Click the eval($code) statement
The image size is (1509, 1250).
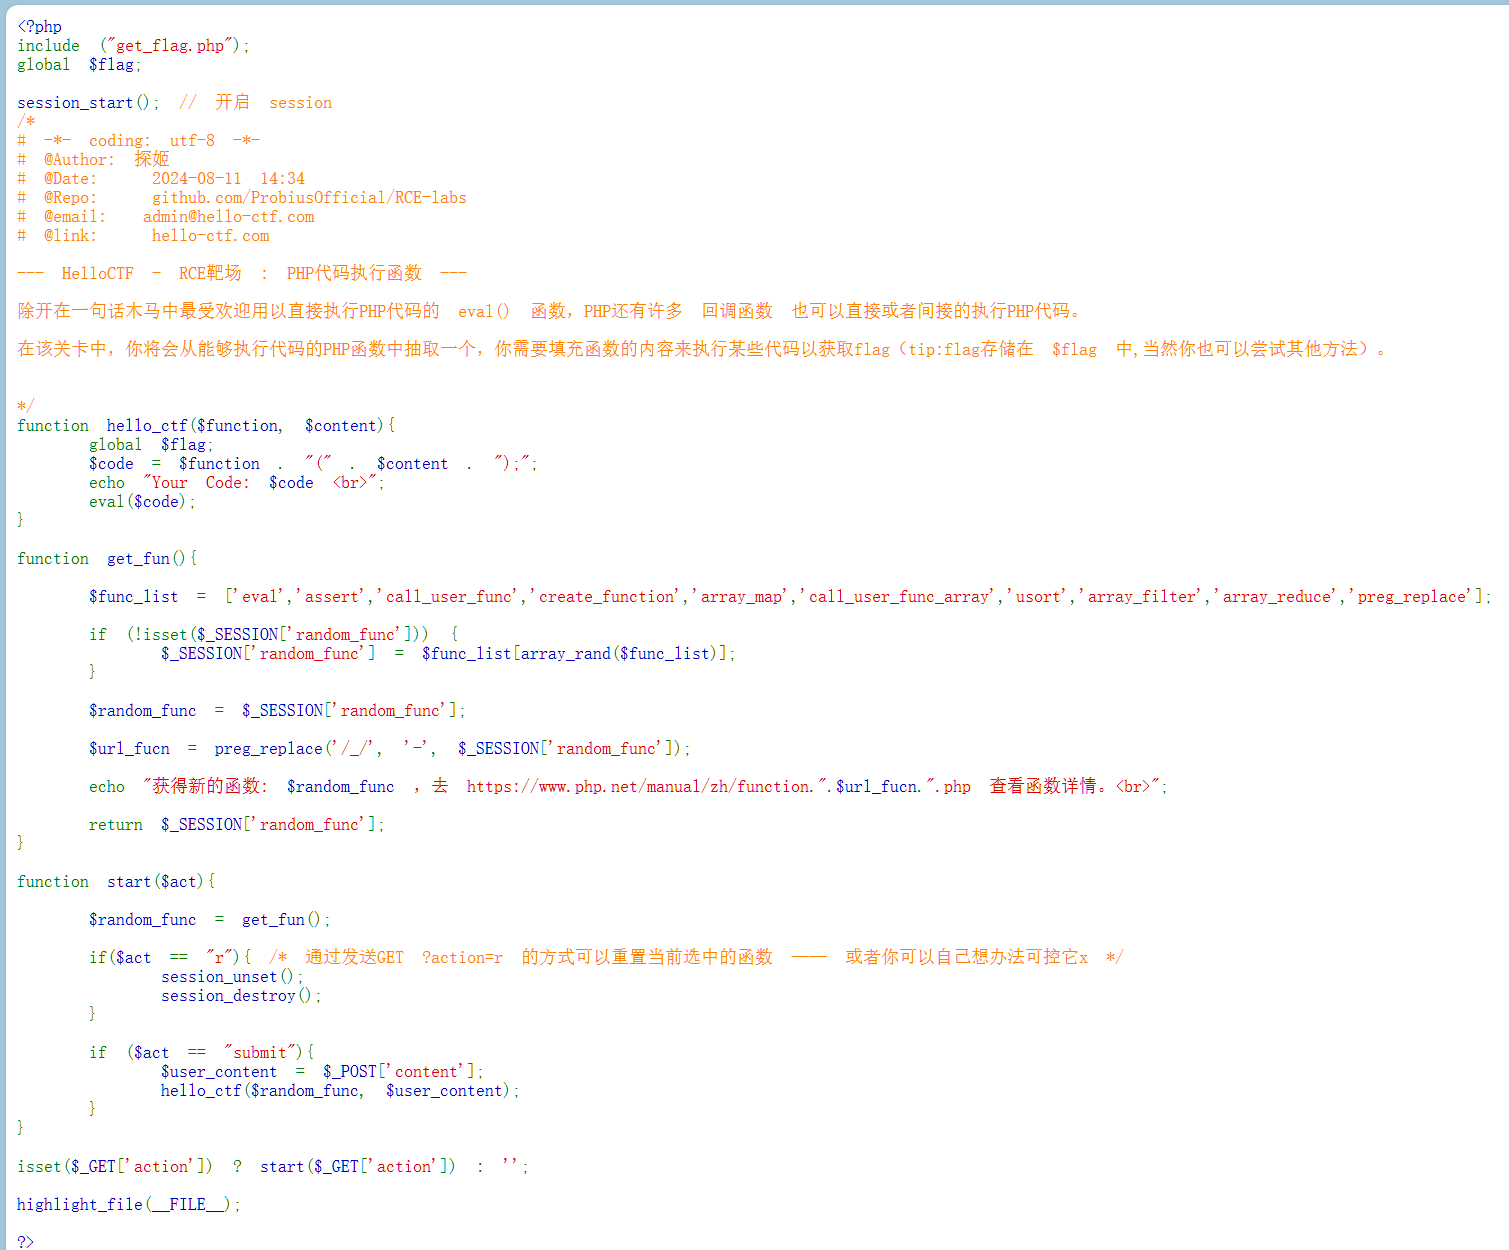[141, 502]
